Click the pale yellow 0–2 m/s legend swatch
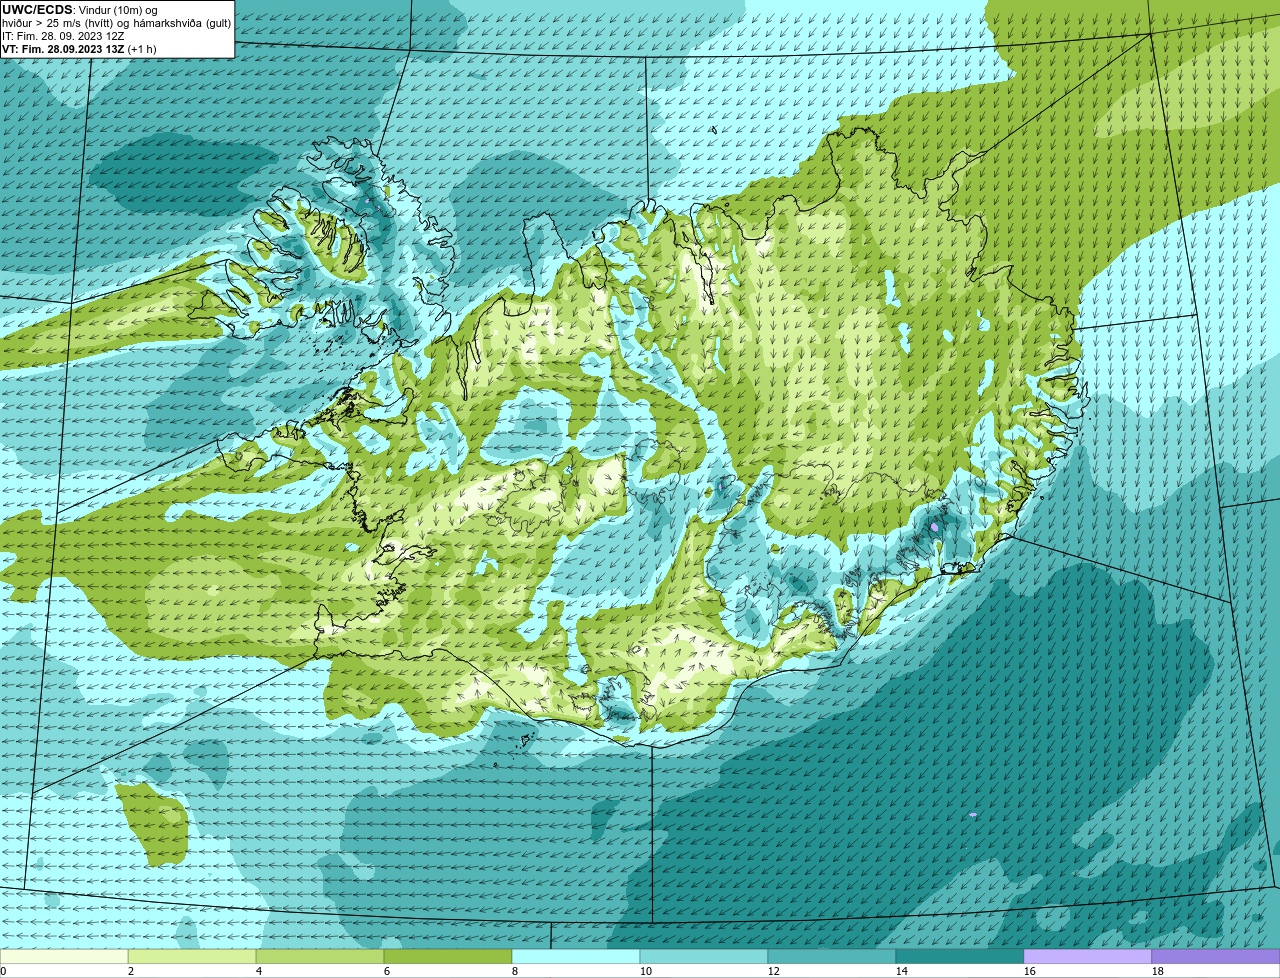Image resolution: width=1280 pixels, height=978 pixels. 64,956
